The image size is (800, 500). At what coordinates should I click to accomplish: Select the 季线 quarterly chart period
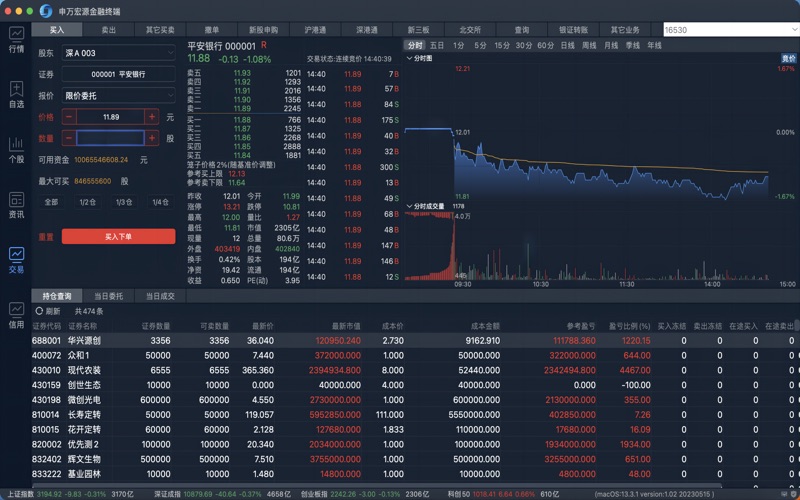point(633,45)
